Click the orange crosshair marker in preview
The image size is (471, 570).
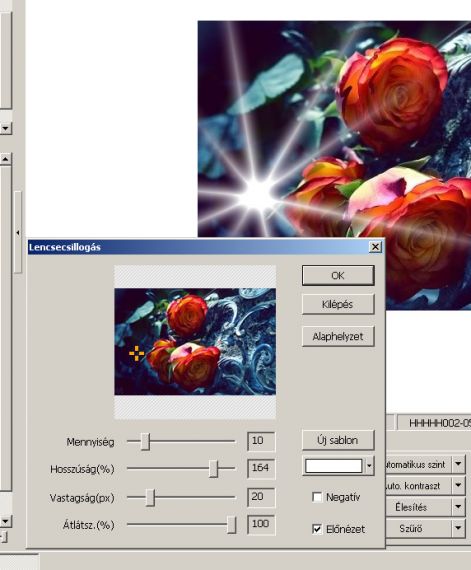click(x=137, y=353)
